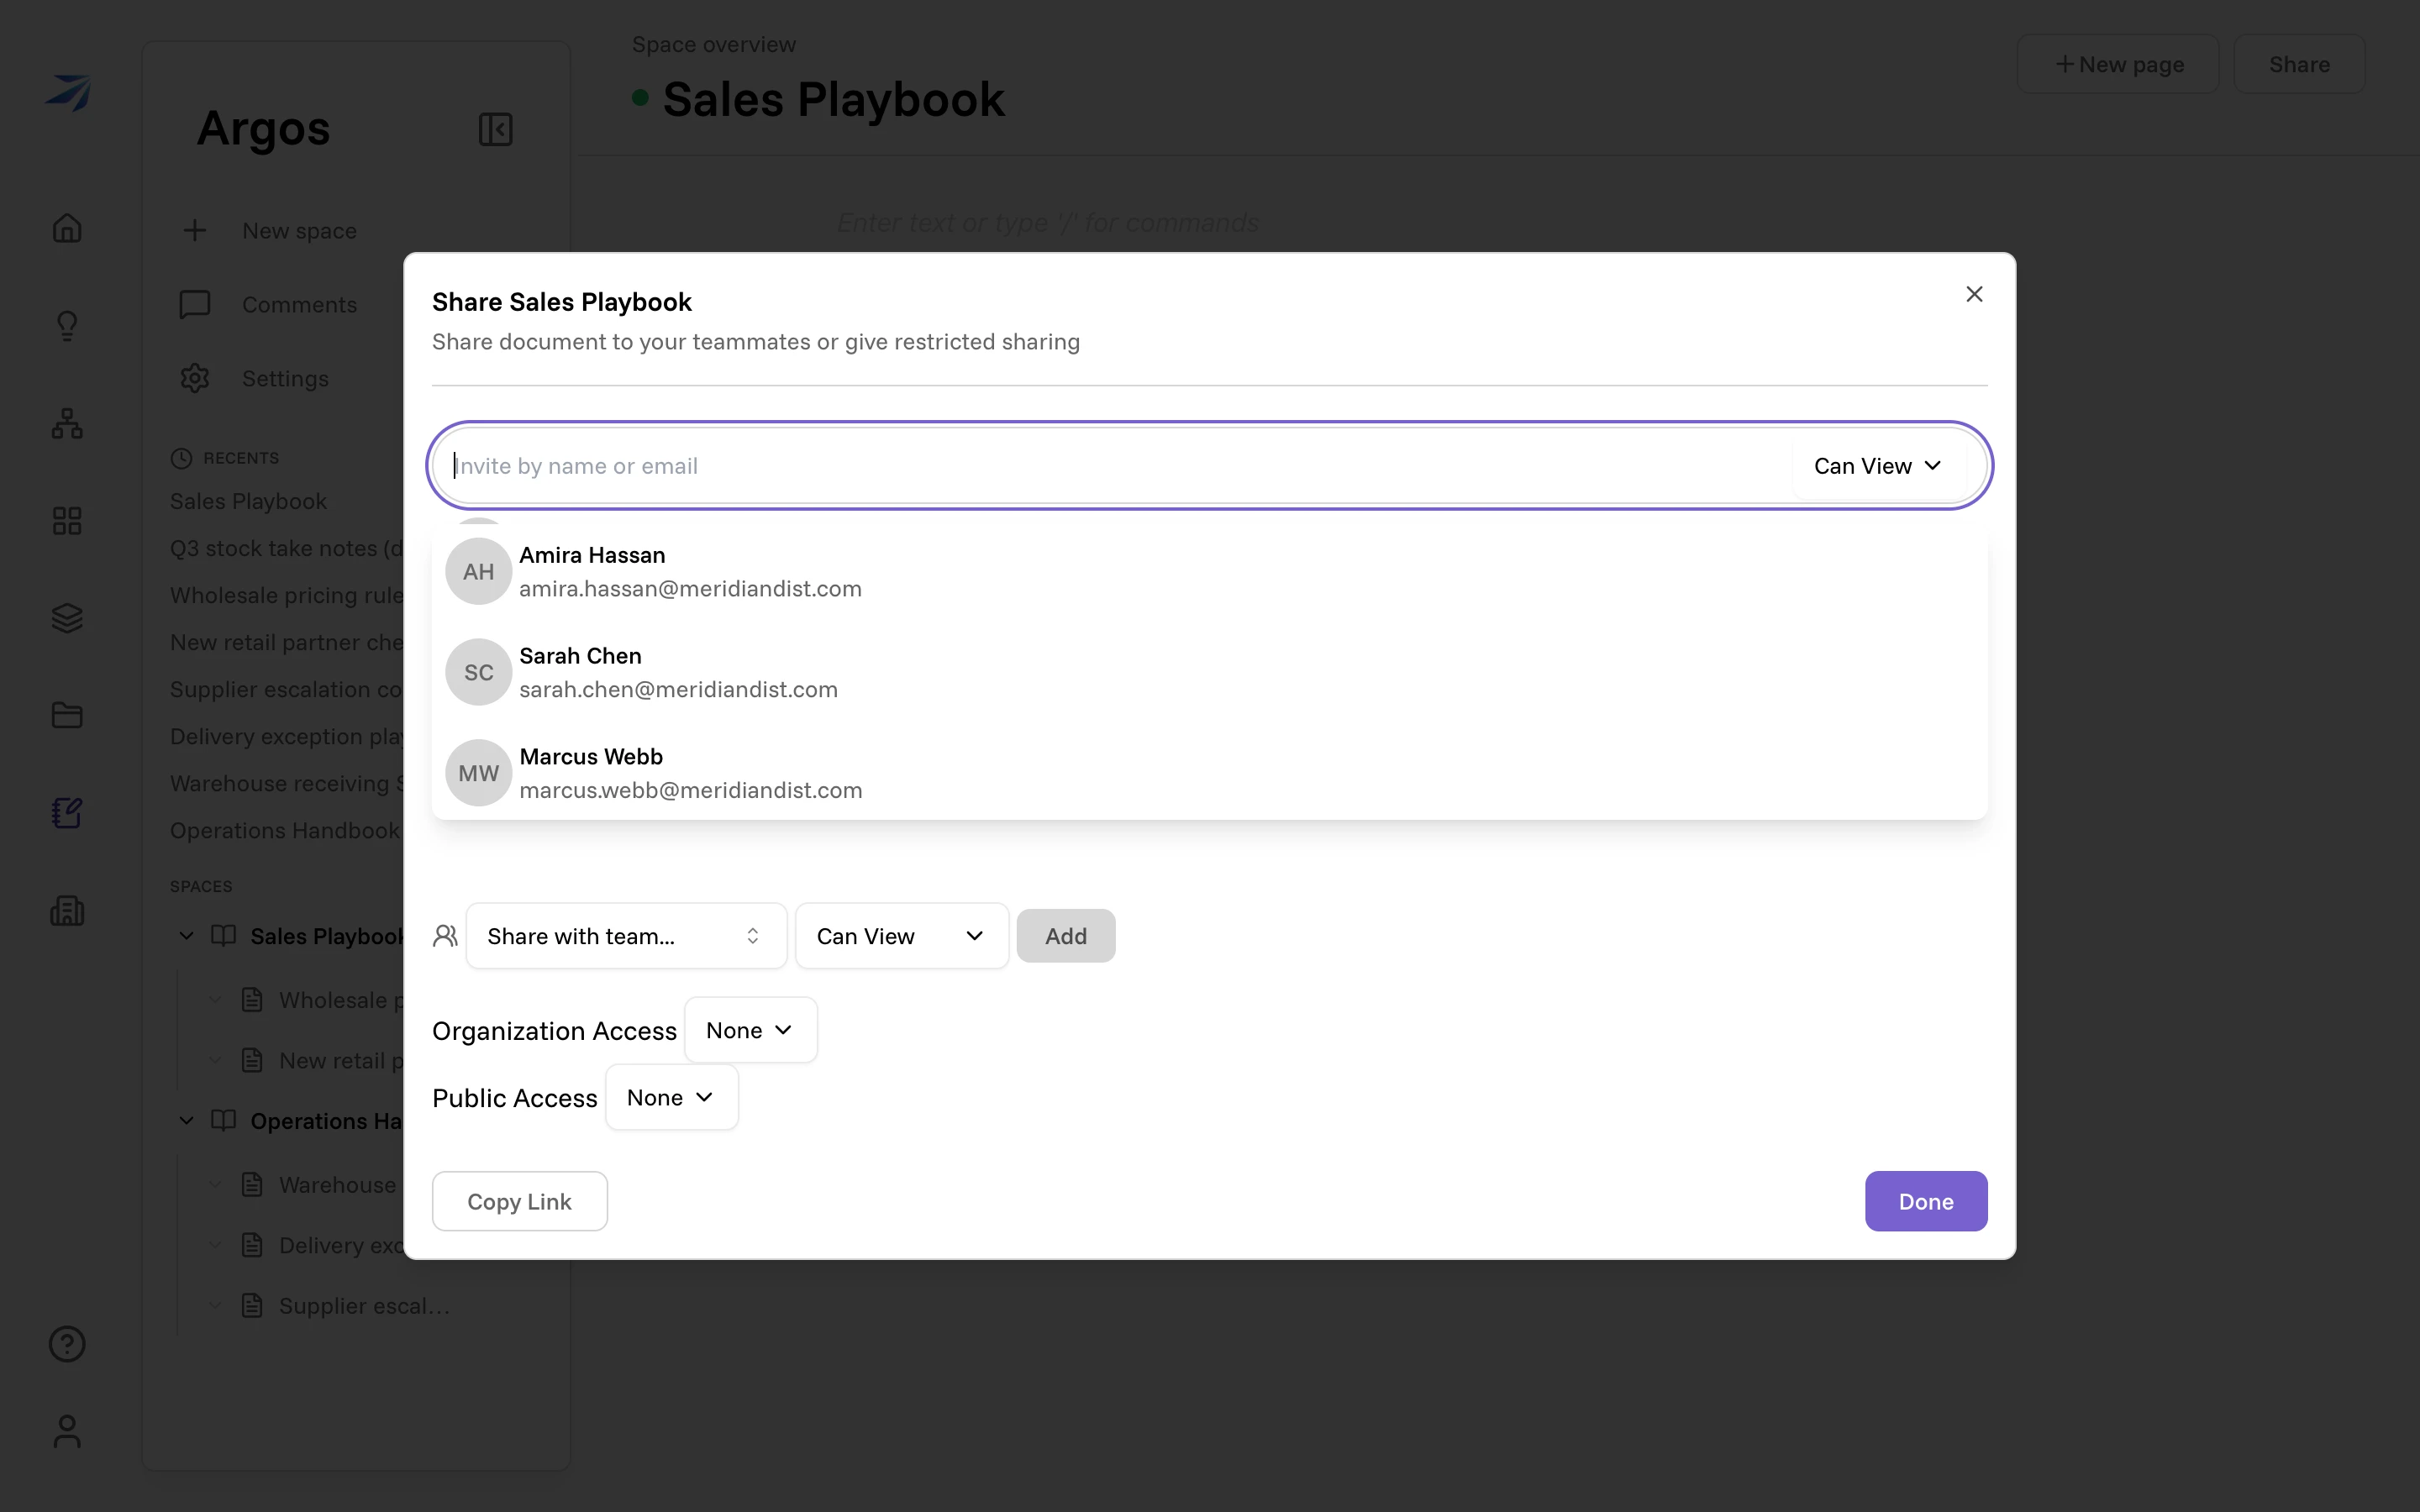This screenshot has width=2420, height=1512.
Task: Collapse the sidebar panel icon
Action: [x=496, y=129]
